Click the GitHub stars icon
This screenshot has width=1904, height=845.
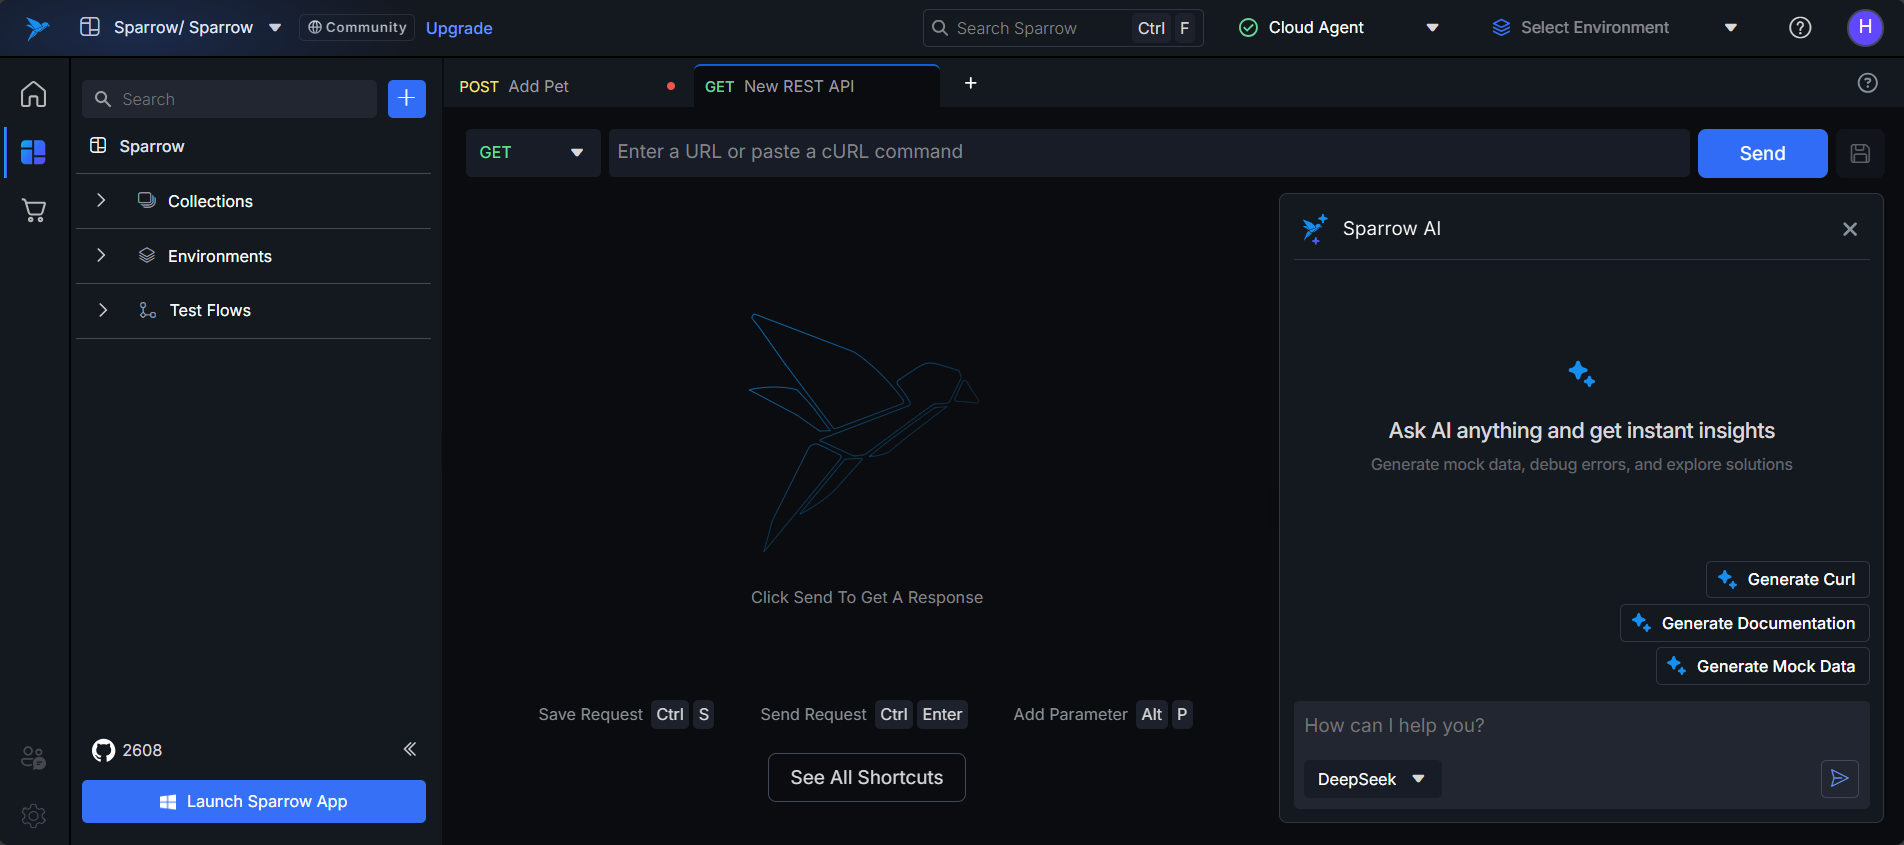click(x=103, y=750)
